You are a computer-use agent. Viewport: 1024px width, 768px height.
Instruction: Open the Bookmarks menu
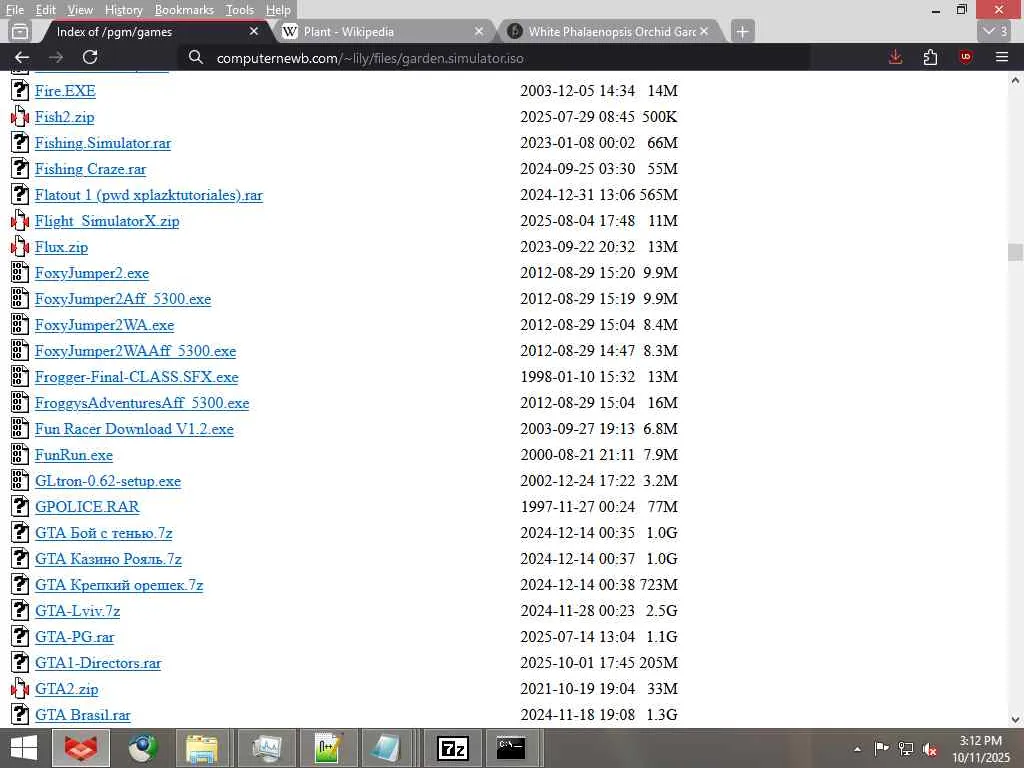point(184,10)
